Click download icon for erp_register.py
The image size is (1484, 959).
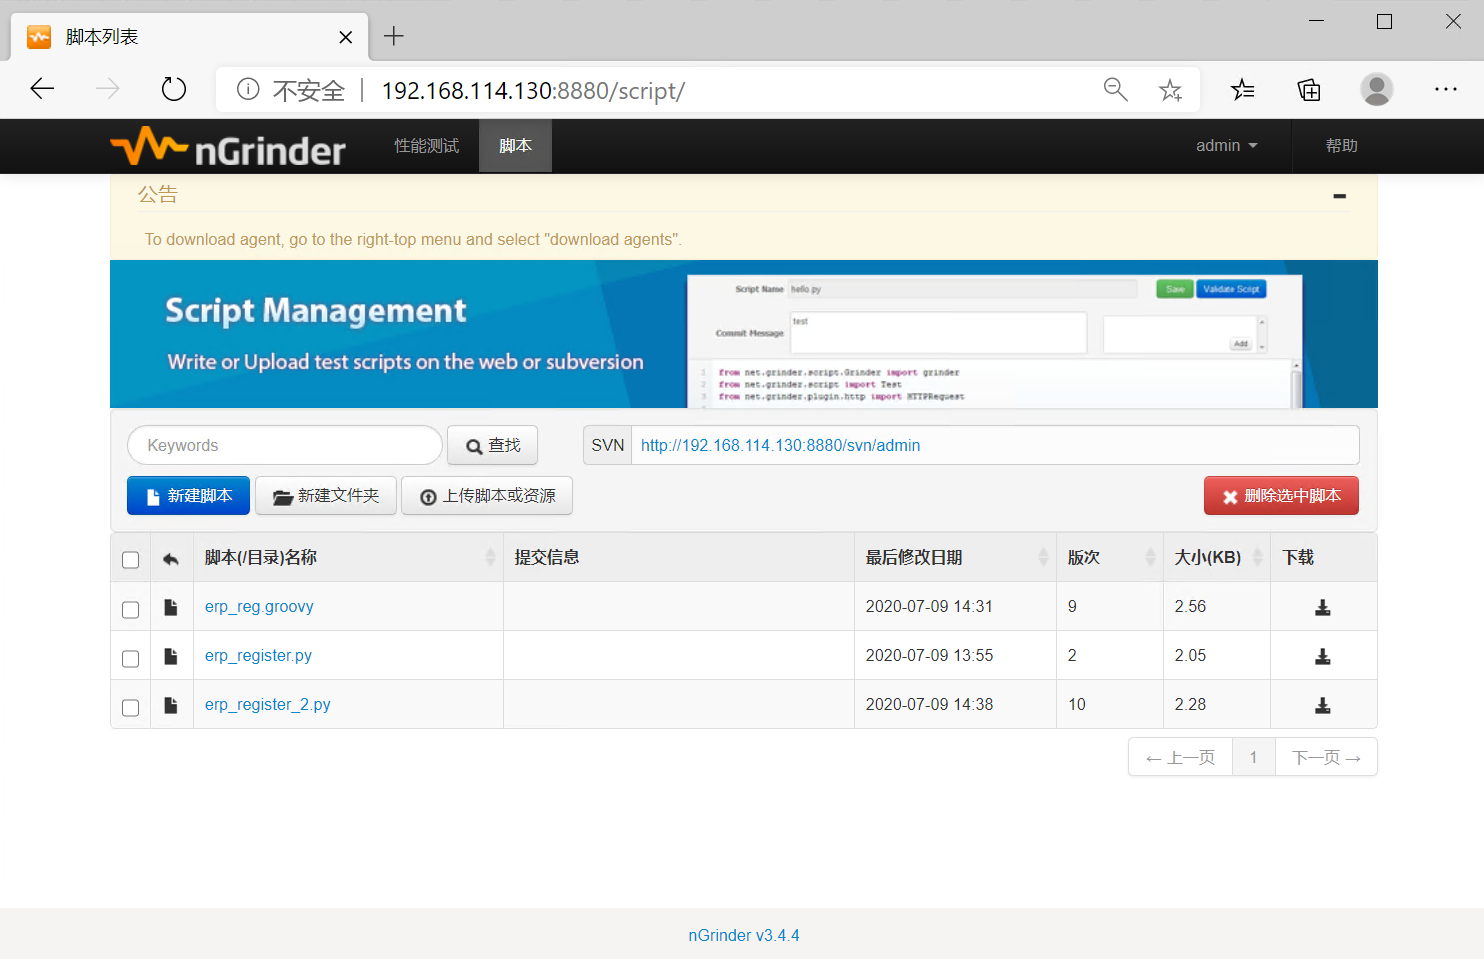(x=1322, y=656)
